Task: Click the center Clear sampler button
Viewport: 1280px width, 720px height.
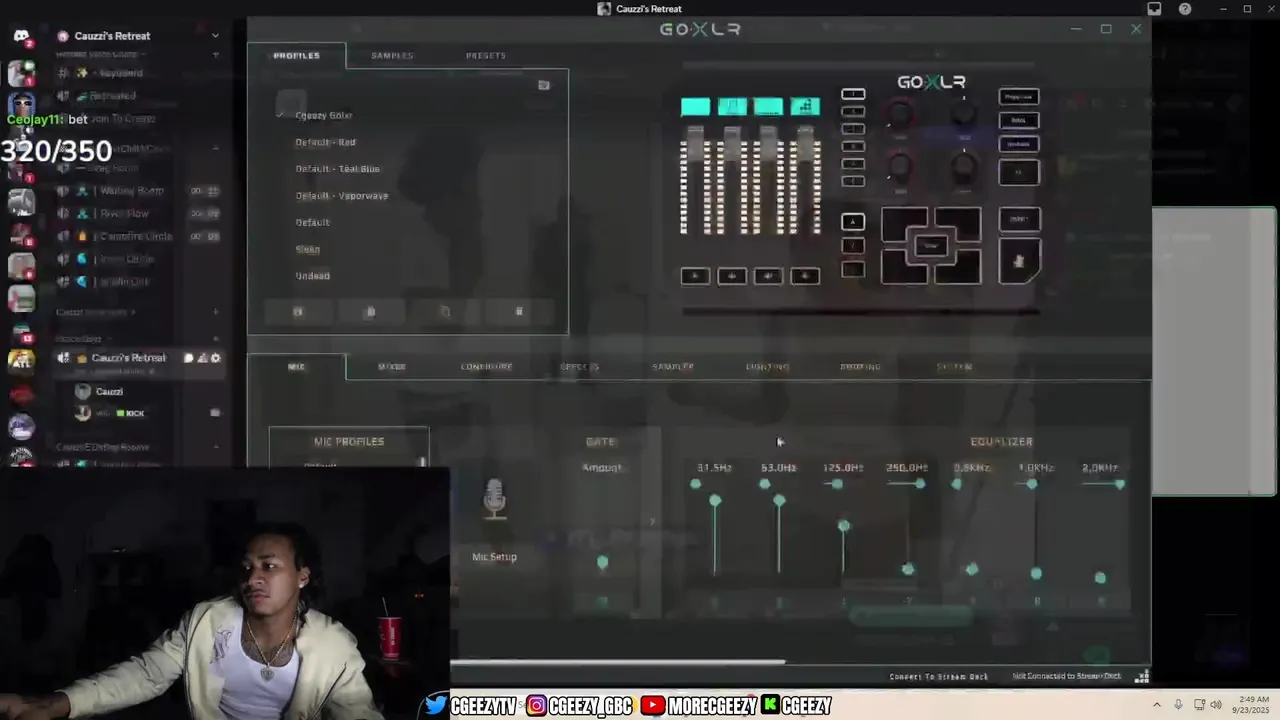Action: point(931,246)
